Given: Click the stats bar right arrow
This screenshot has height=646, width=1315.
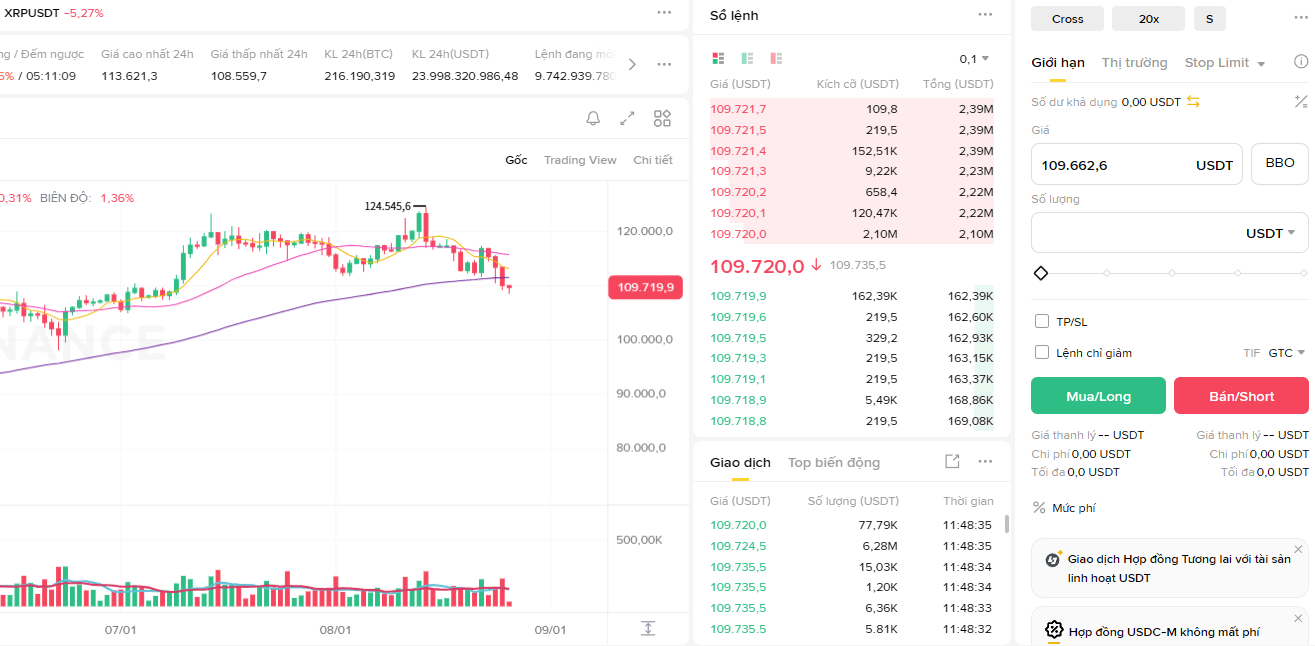Looking at the screenshot, I should (x=632, y=64).
